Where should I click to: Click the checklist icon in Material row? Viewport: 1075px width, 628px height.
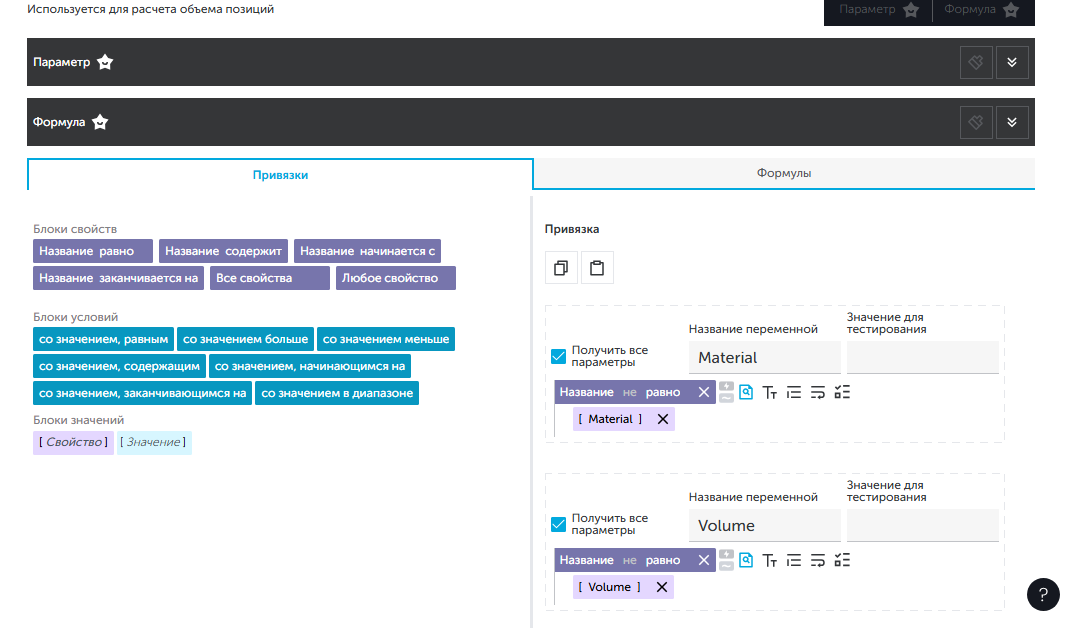(842, 392)
